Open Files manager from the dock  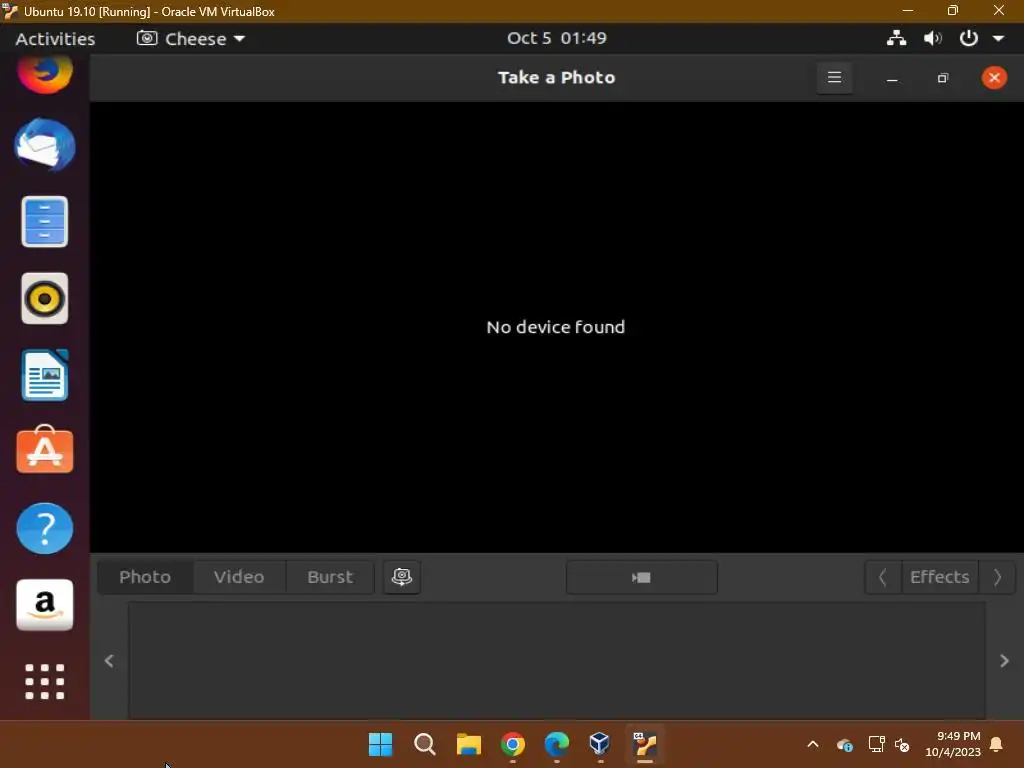pos(45,221)
